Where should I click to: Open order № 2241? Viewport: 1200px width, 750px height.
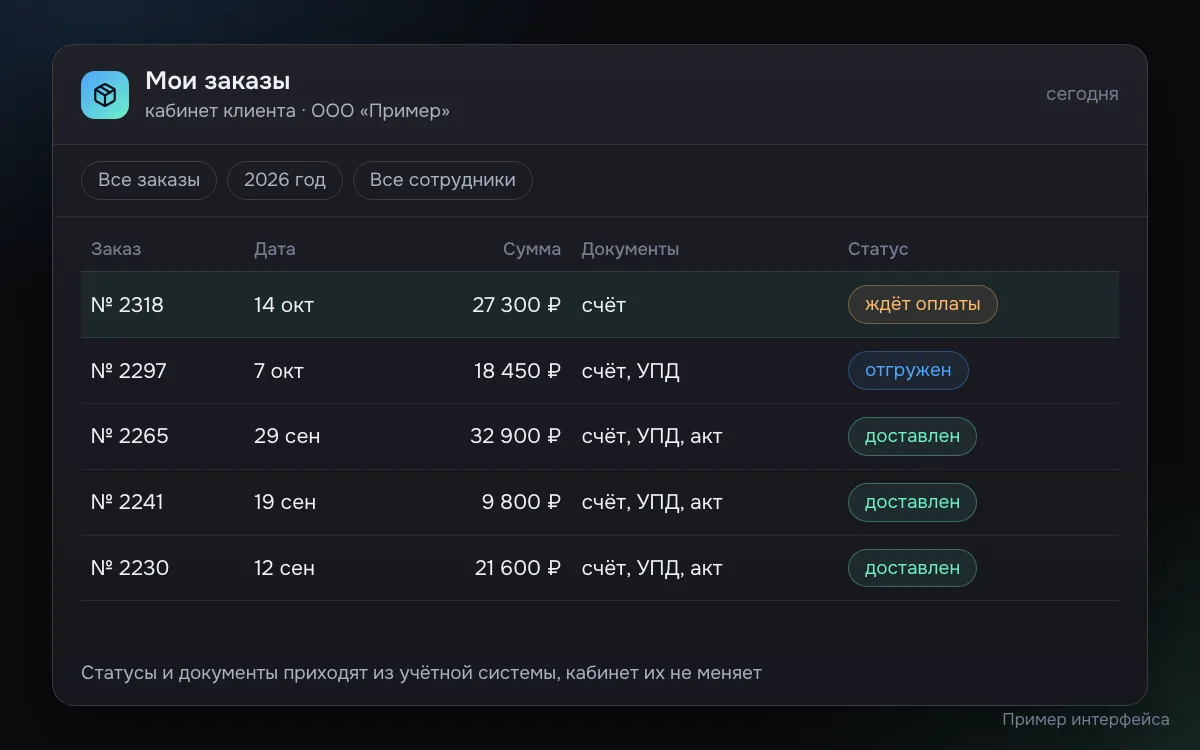click(x=600, y=502)
